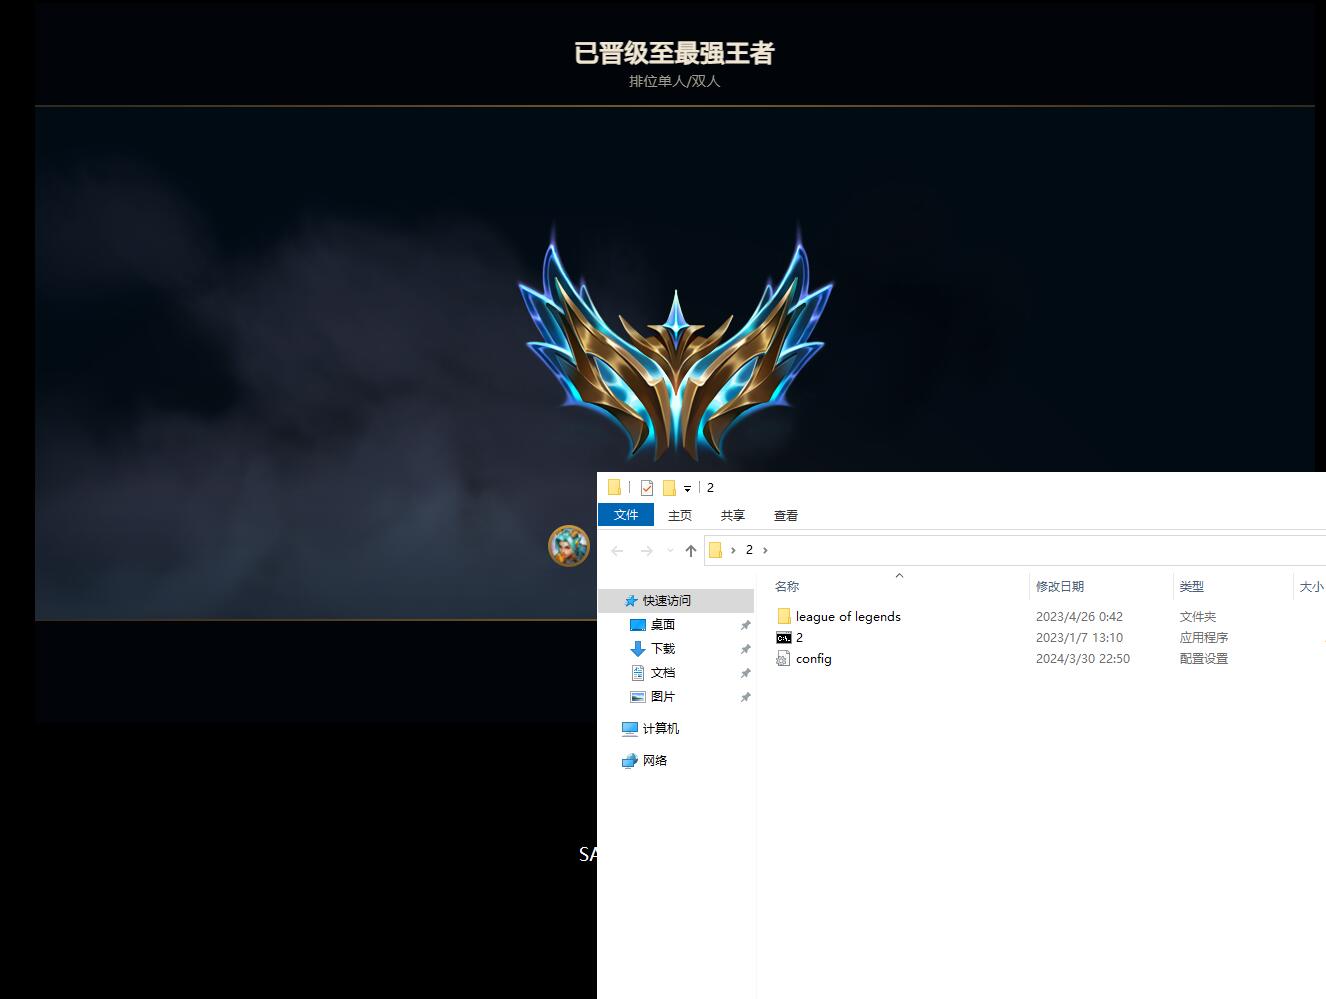Viewport: 1326px width, 999px height.
Task: Click the computer icon beside 计算机
Action: coord(630,729)
